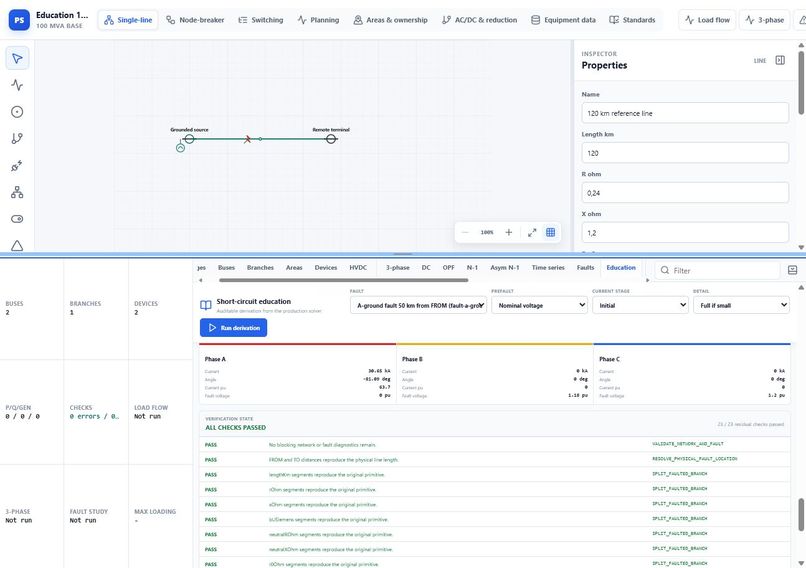806x568 pixels.
Task: Open the Prefault Nominal voltage dropdown
Action: (539, 305)
